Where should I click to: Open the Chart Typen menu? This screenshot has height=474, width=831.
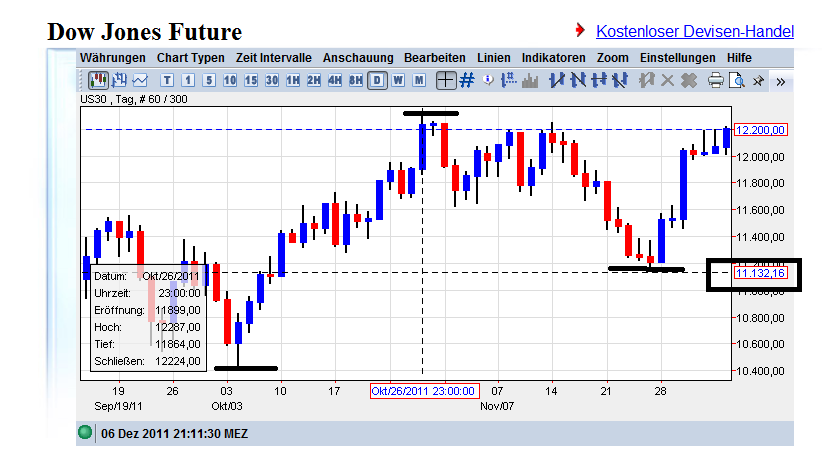pyautogui.click(x=191, y=57)
